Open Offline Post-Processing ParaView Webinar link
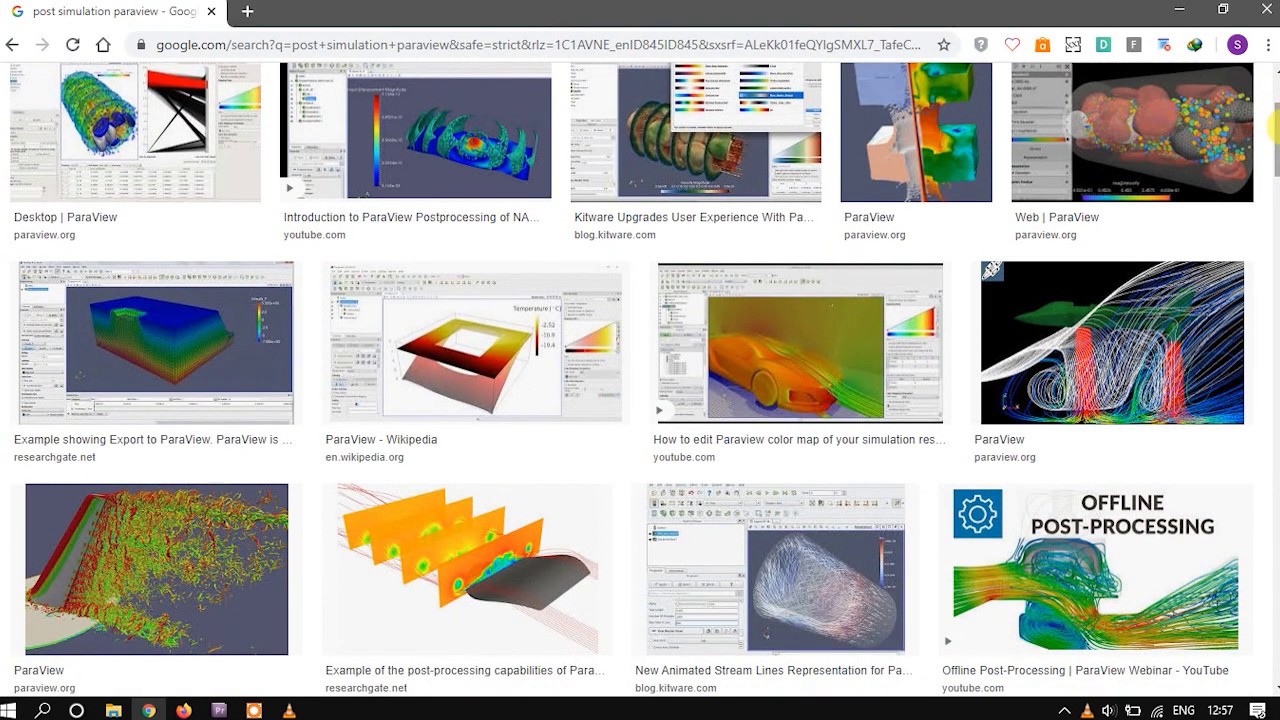 [x=1085, y=670]
